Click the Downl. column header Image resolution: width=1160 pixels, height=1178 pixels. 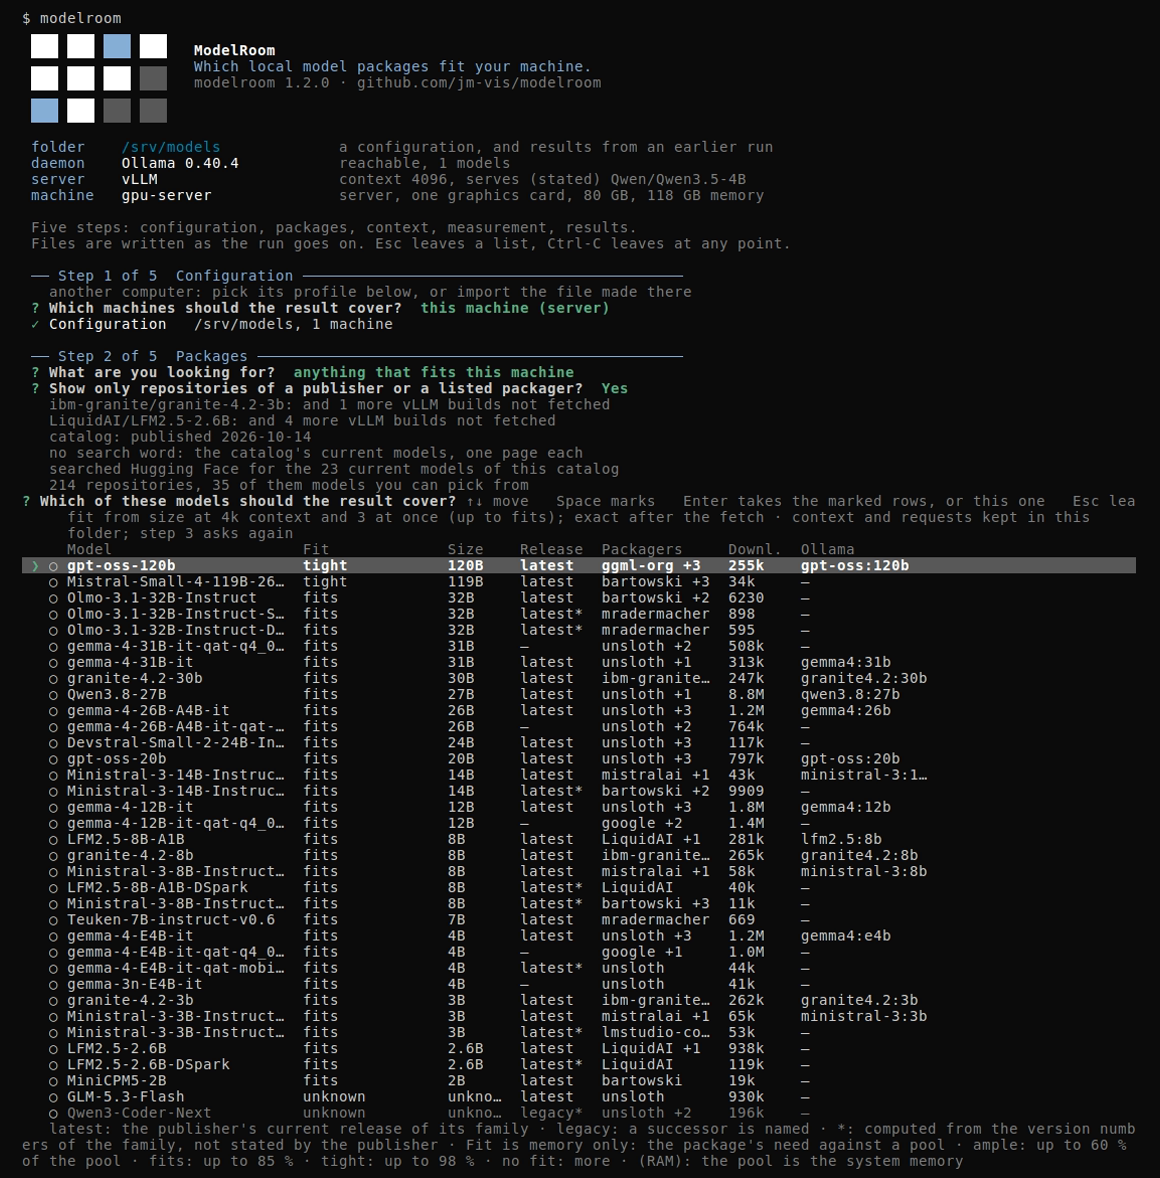[754, 549]
